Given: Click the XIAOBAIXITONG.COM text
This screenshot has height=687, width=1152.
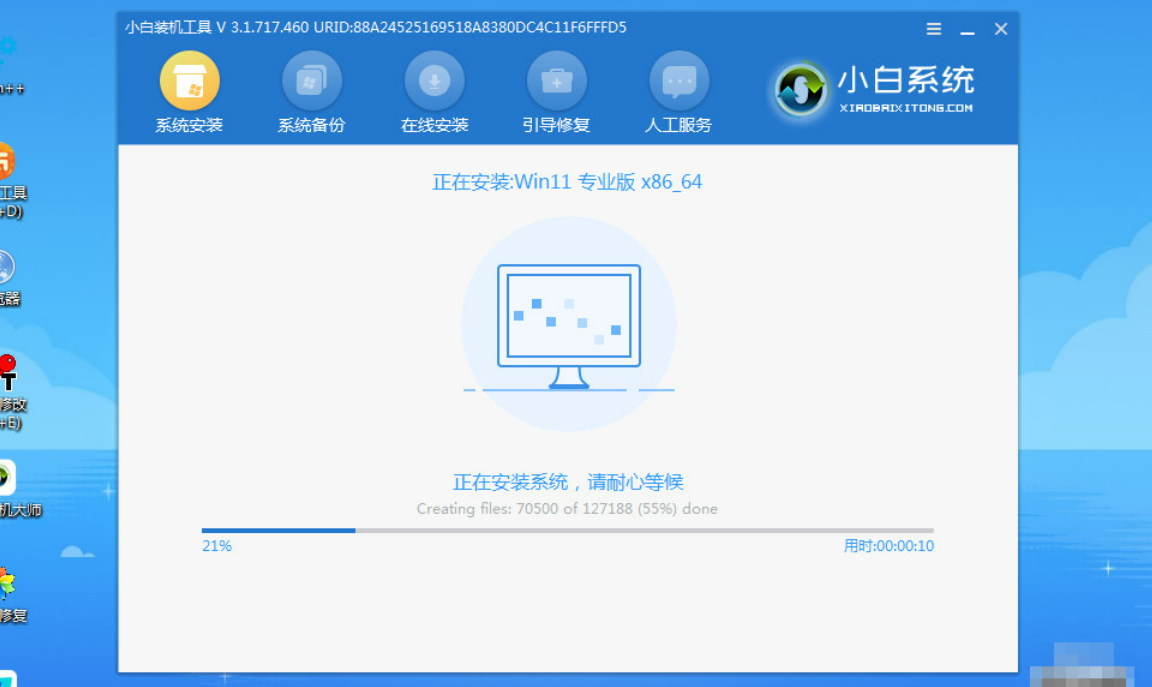Looking at the screenshot, I should (x=906, y=108).
